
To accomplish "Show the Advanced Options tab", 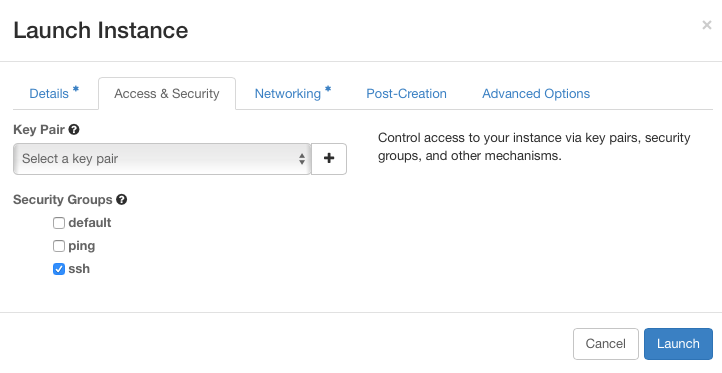I will tap(536, 93).
